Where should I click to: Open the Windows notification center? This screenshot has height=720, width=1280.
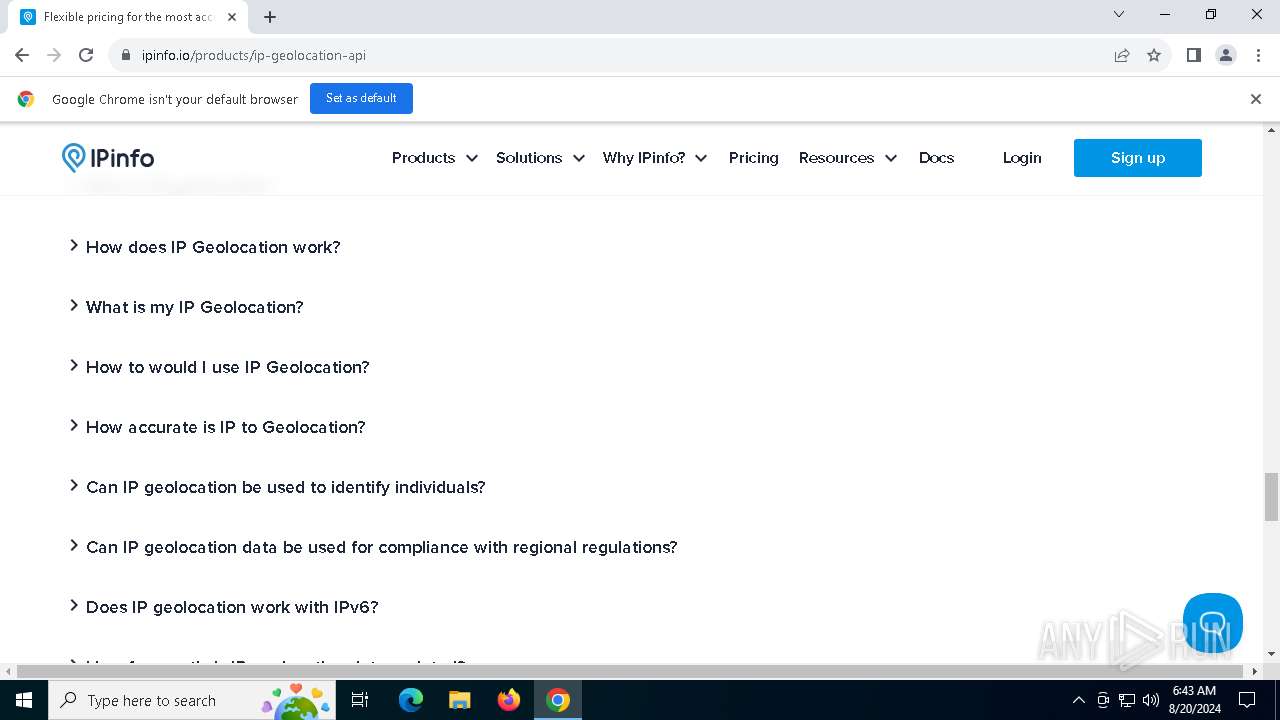click(x=1247, y=700)
